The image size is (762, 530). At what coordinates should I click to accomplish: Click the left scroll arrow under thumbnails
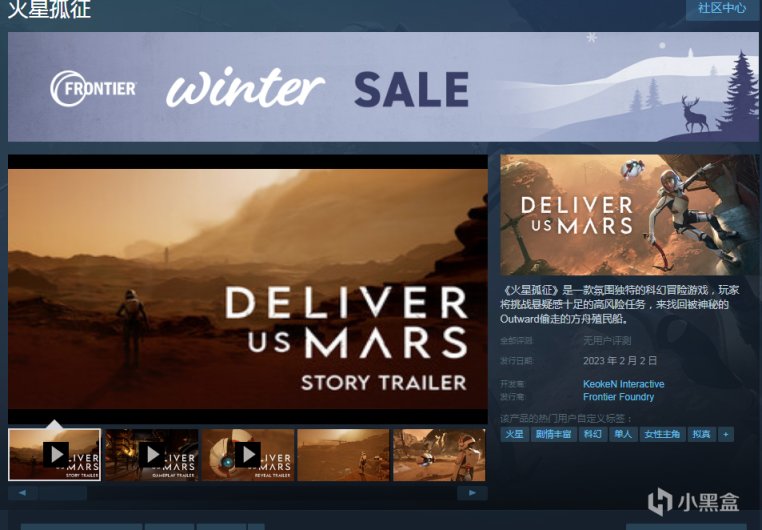tap(23, 493)
